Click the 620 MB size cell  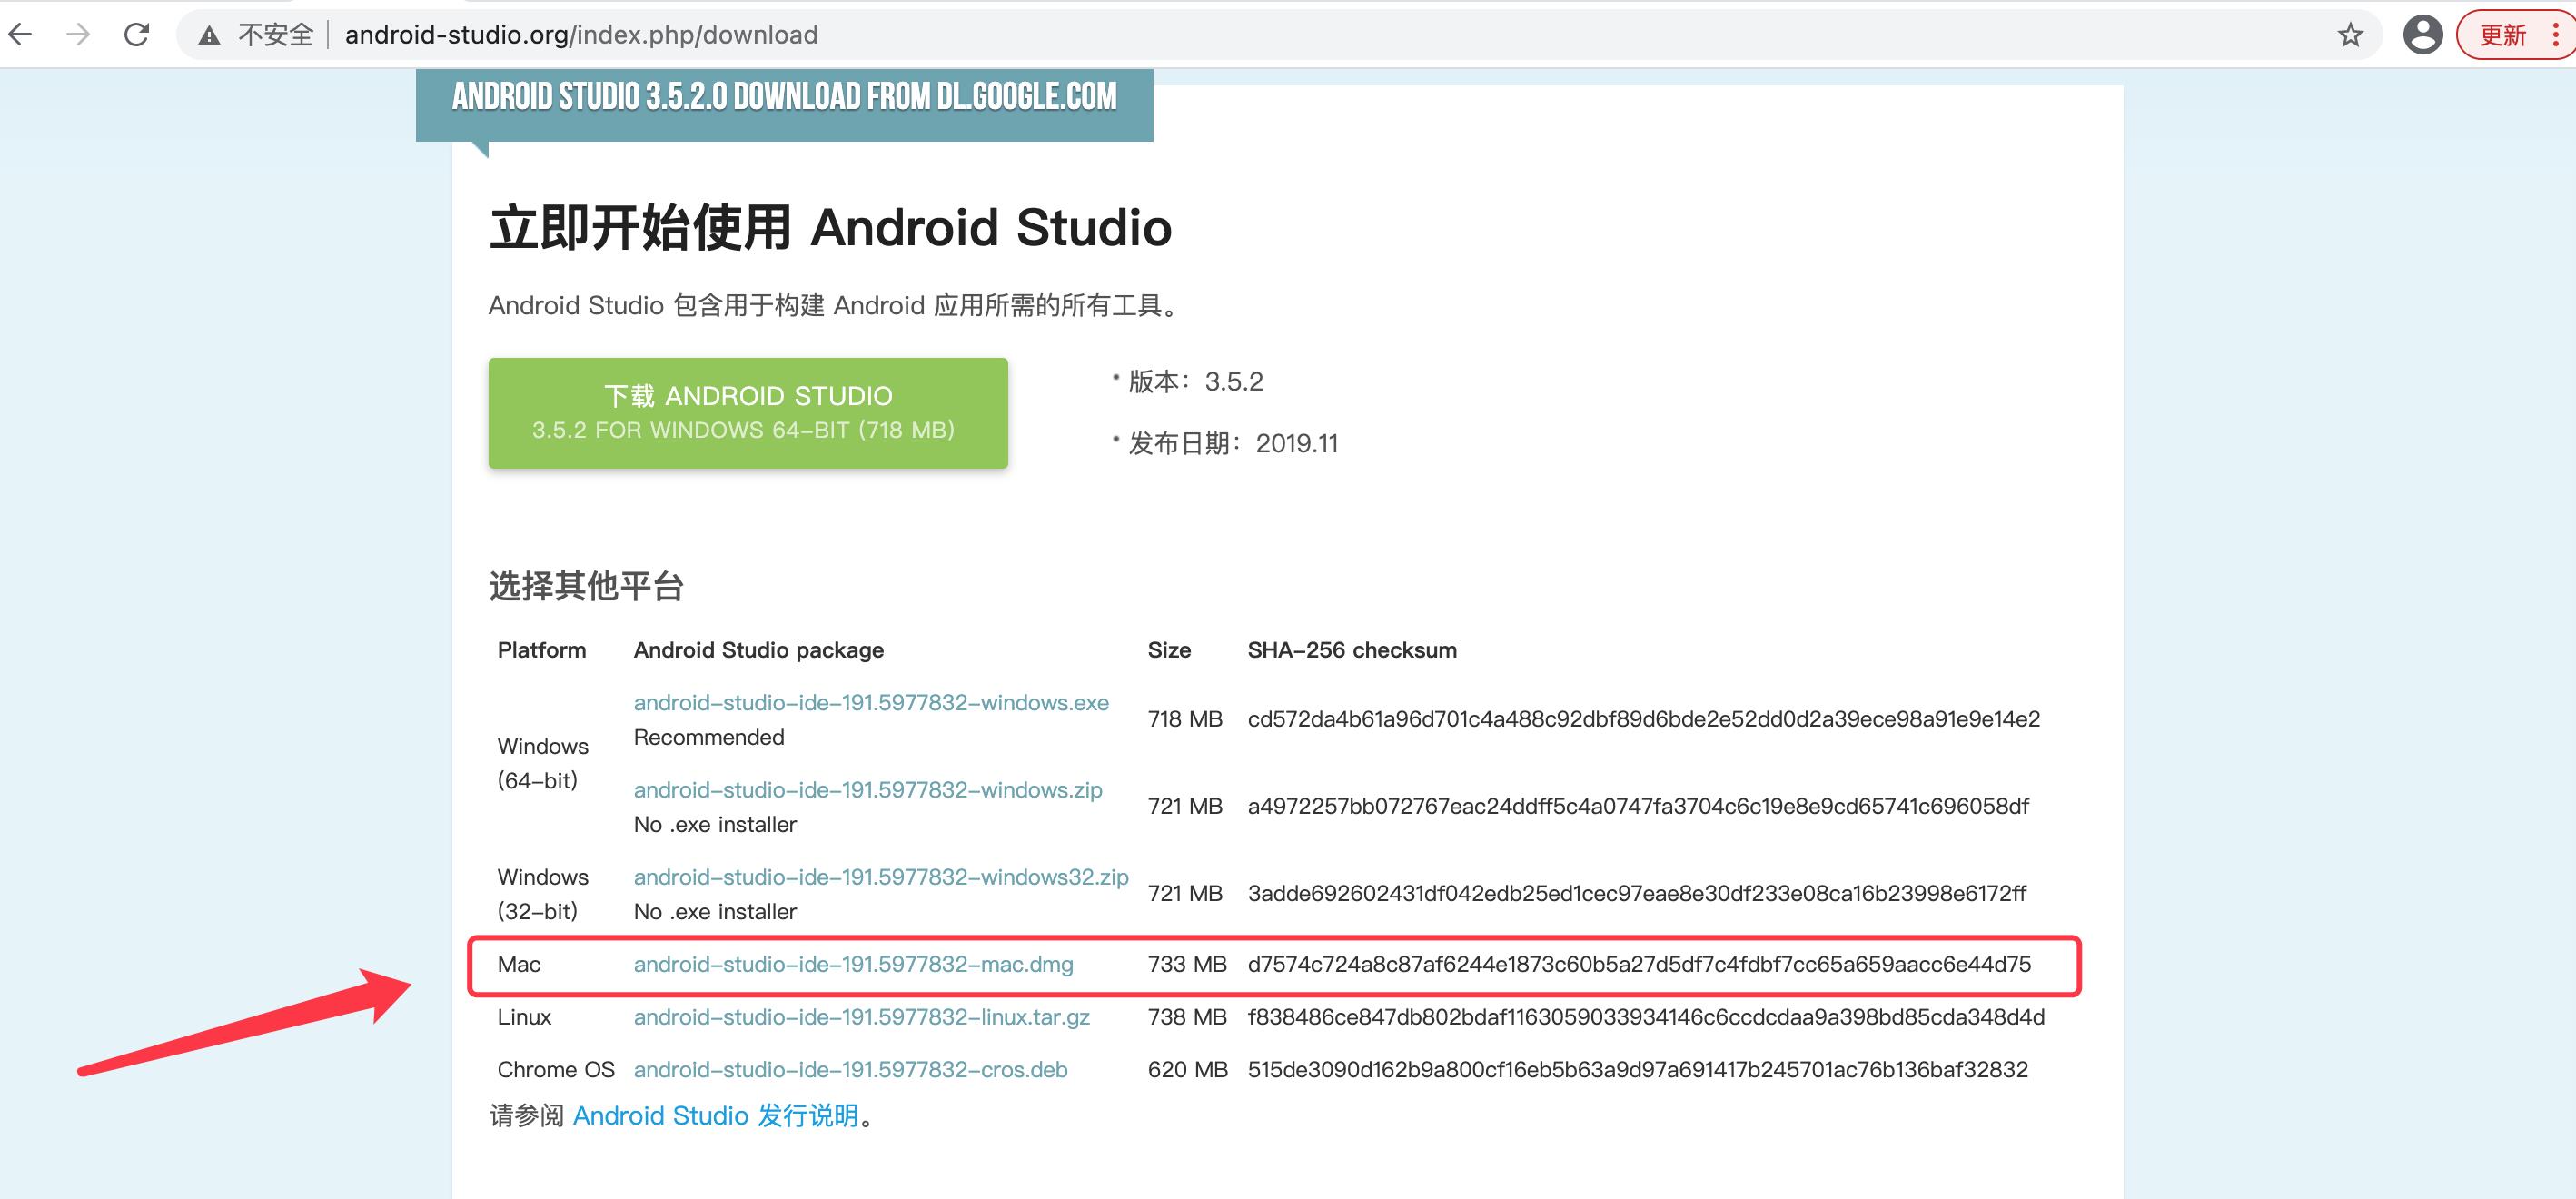(x=1187, y=1069)
